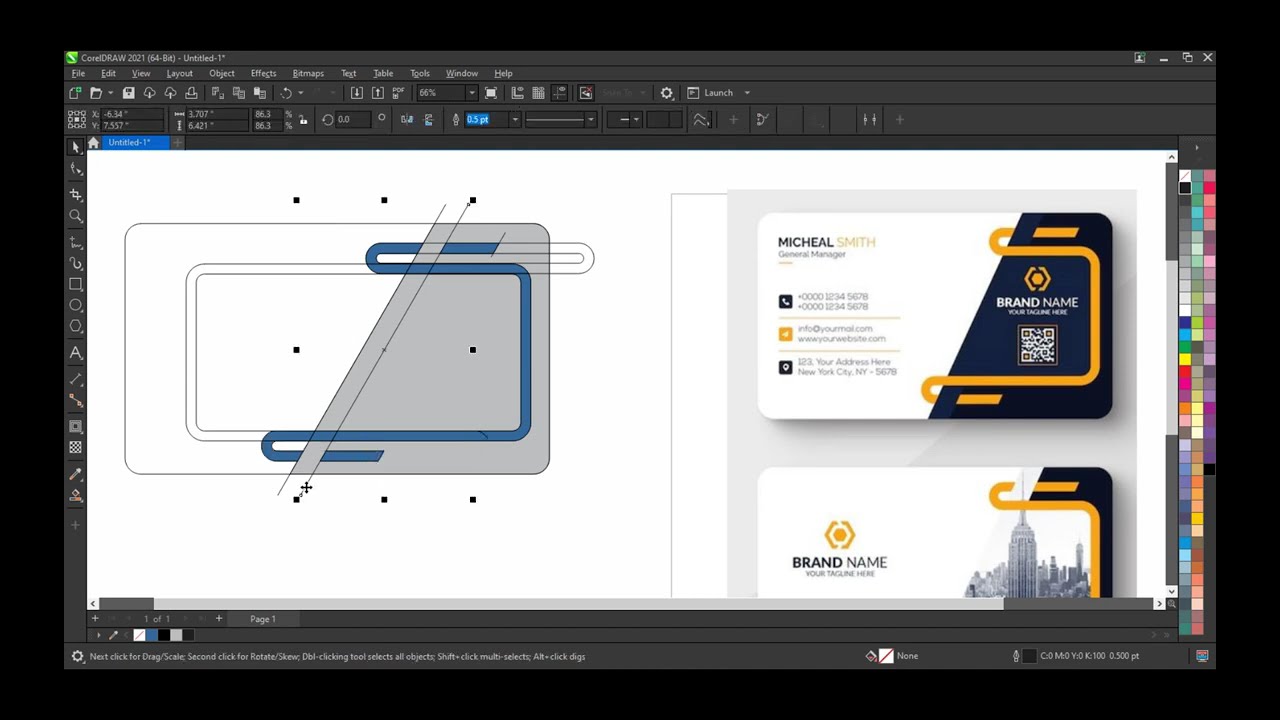Click the Full-screen preview icon
This screenshot has height=720, width=1280.
pos(491,93)
